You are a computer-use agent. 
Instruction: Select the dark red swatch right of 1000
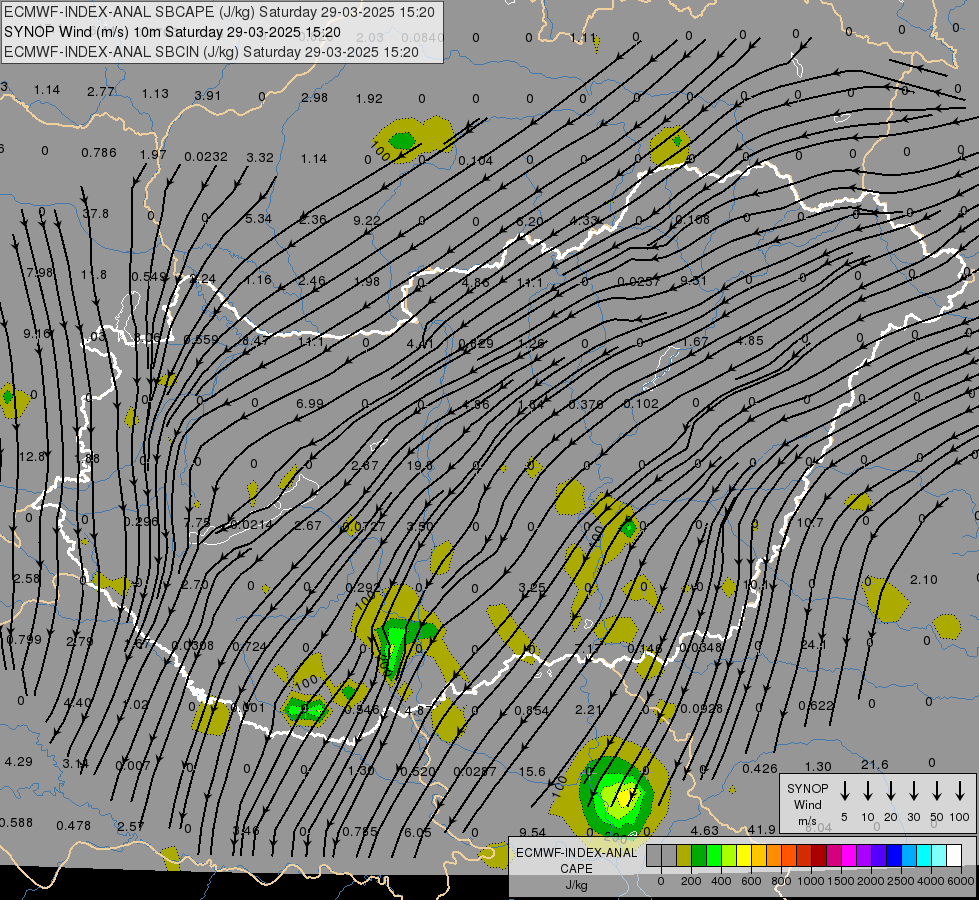pos(819,855)
